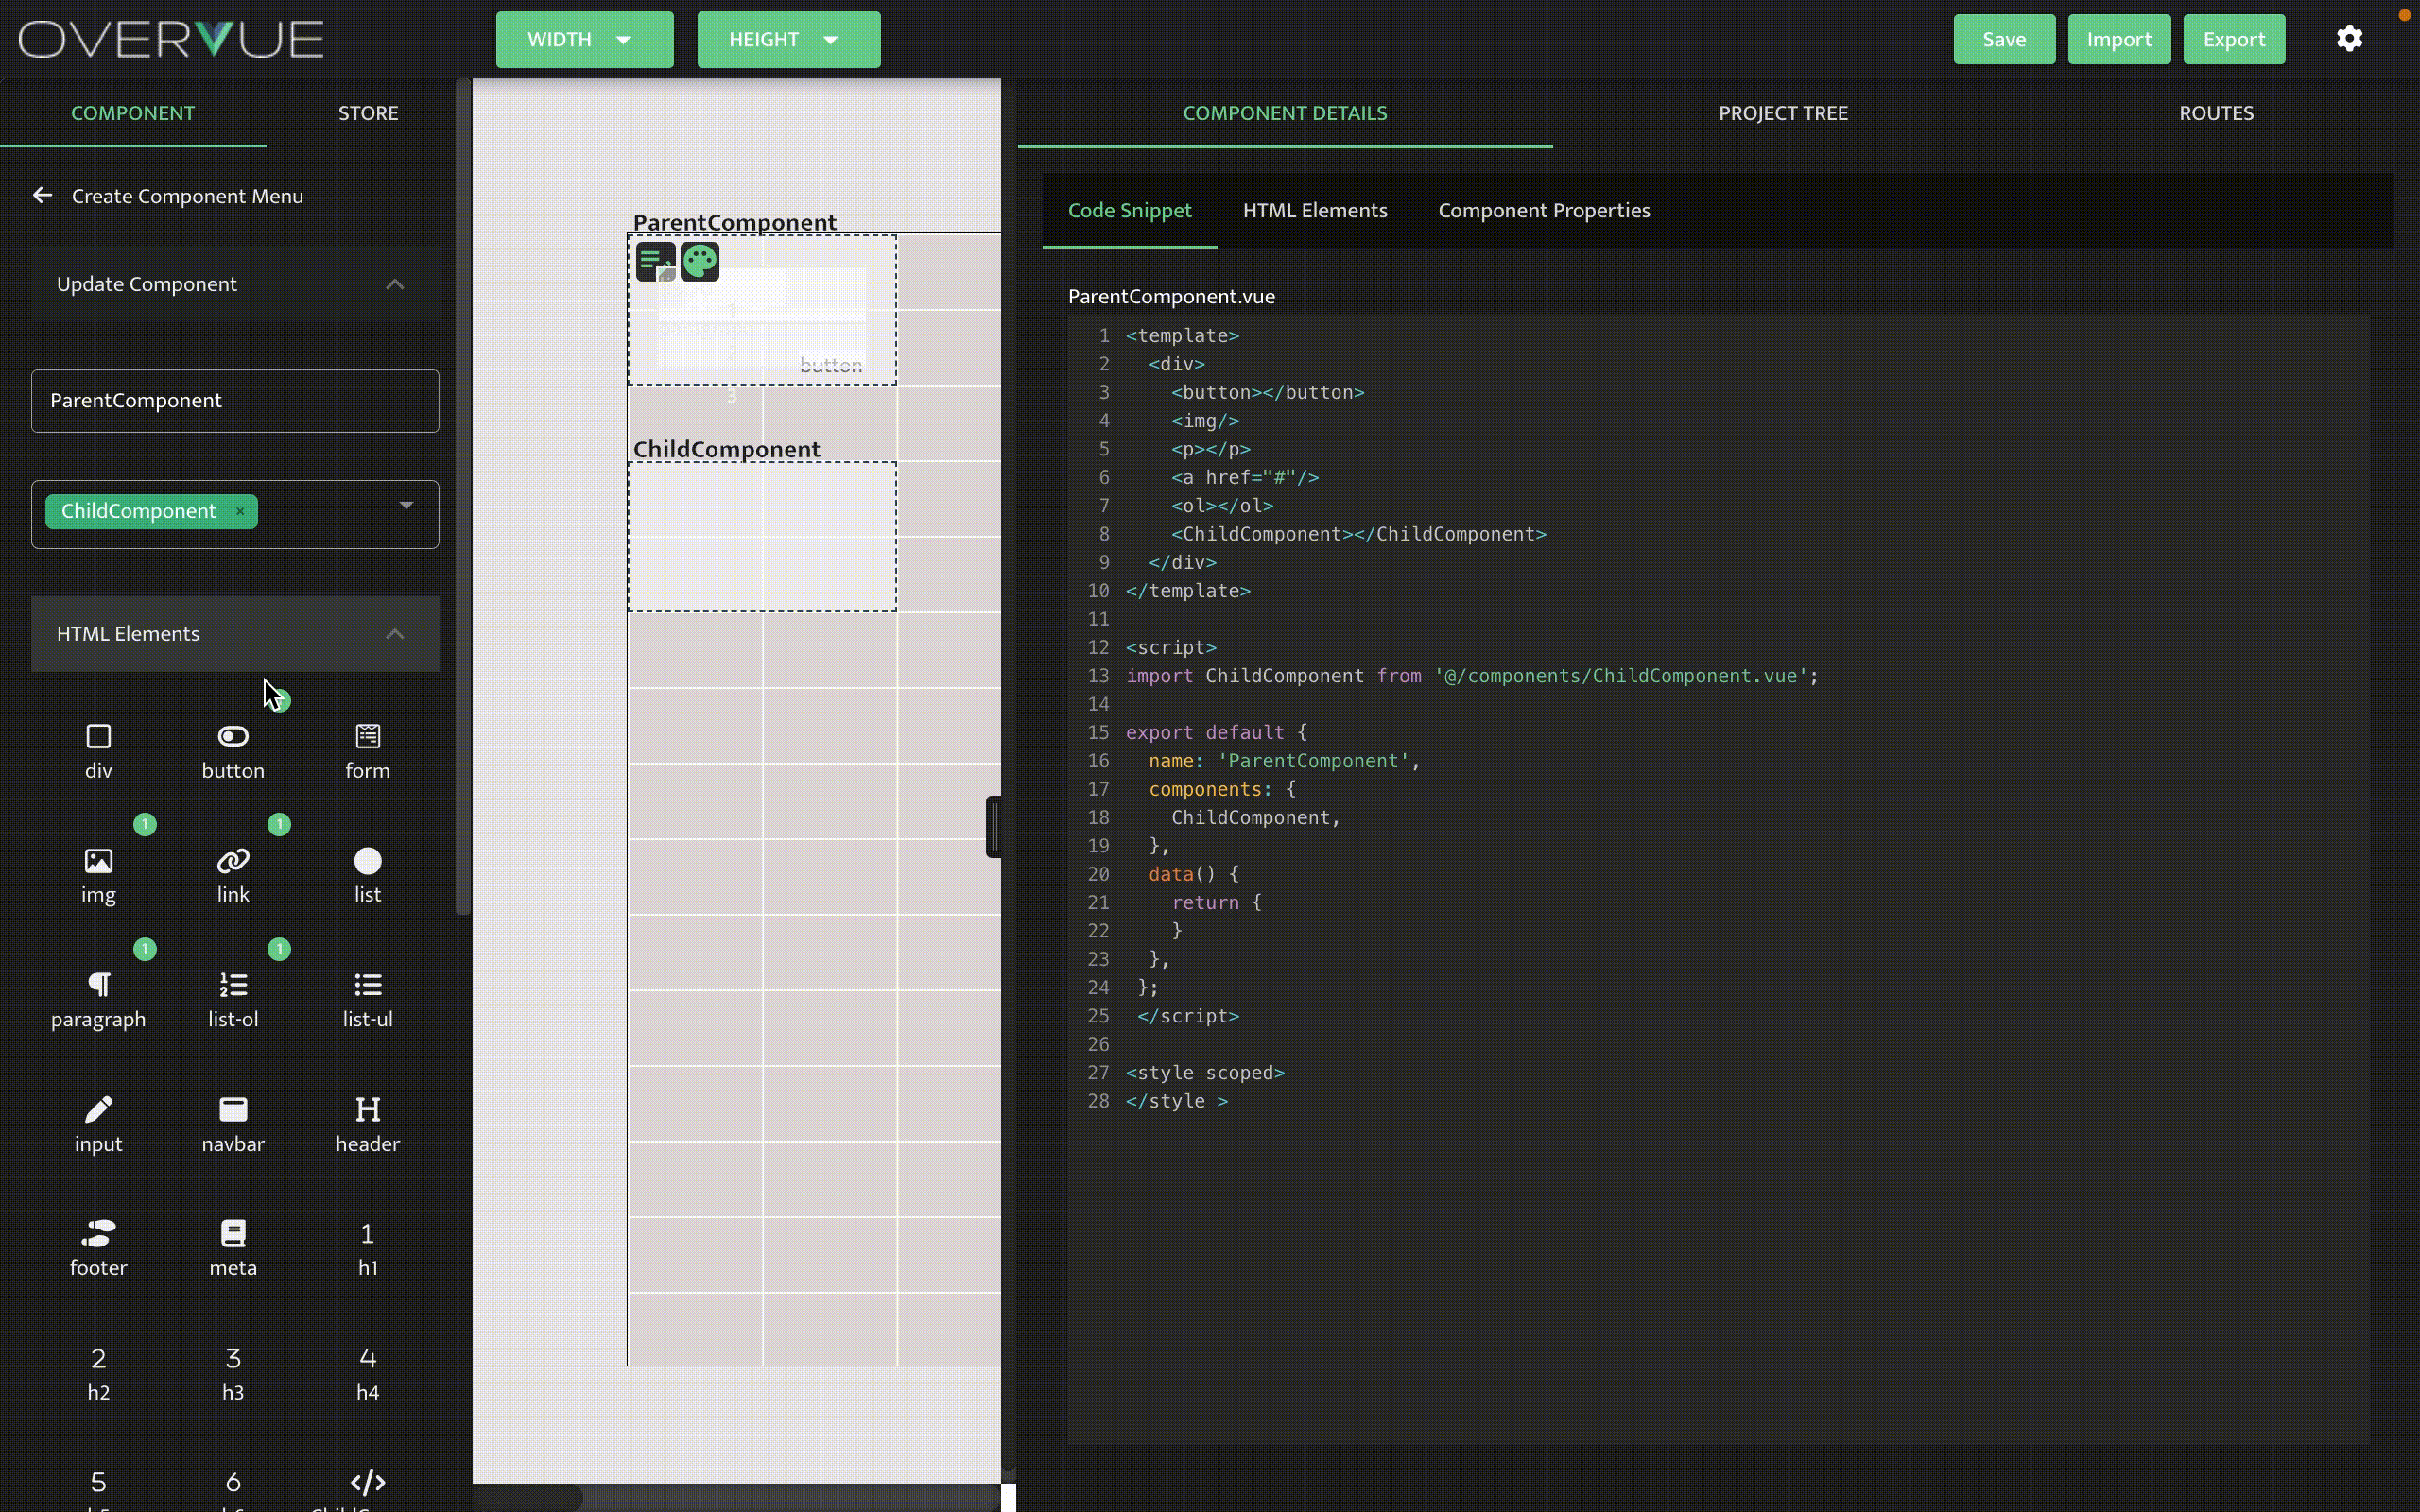
Task: Remove ChildComponent chip from selector
Action: tap(240, 511)
